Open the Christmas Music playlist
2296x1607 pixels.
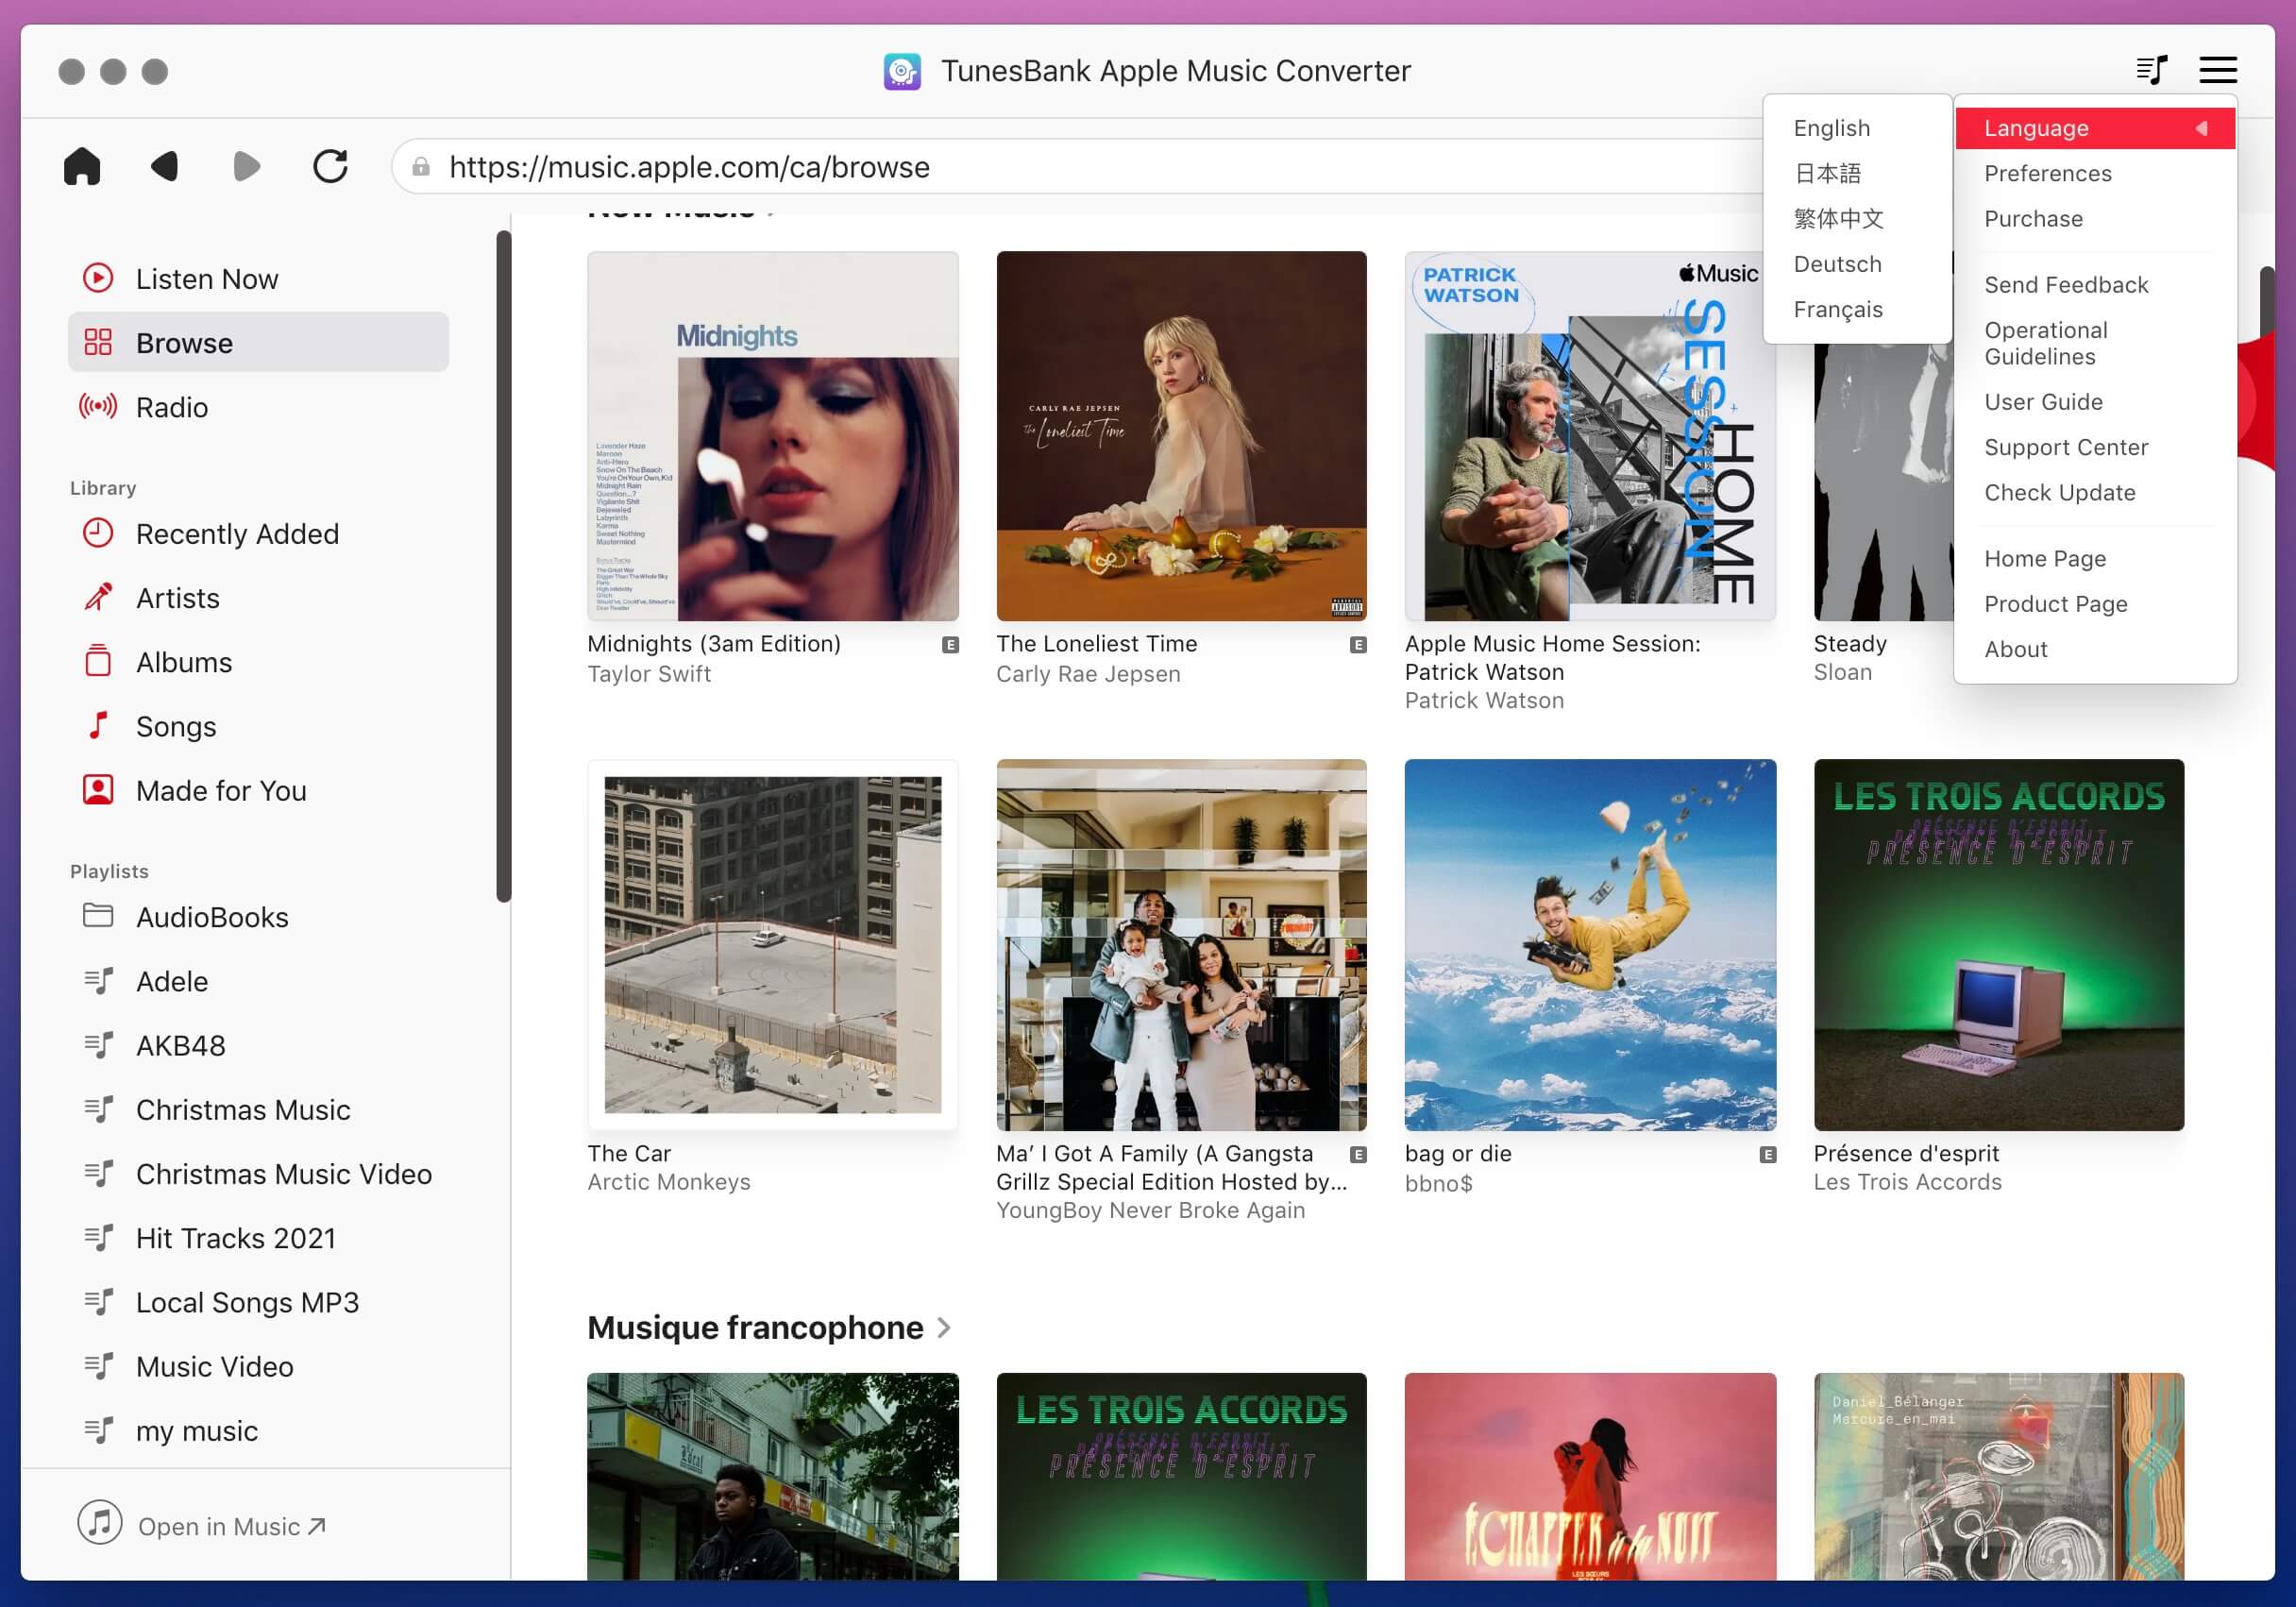pos(258,1110)
